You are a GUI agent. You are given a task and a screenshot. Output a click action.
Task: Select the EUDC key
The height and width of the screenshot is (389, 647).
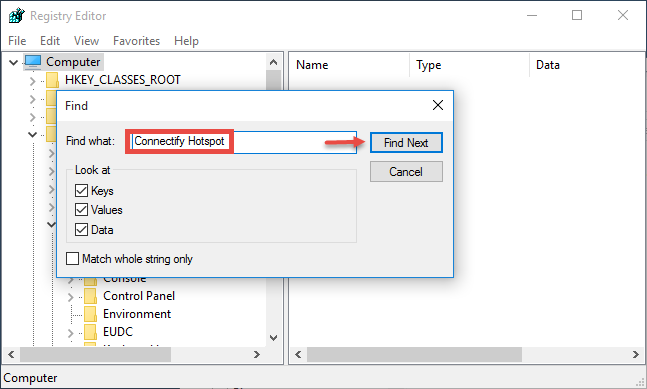pyautogui.click(x=118, y=332)
